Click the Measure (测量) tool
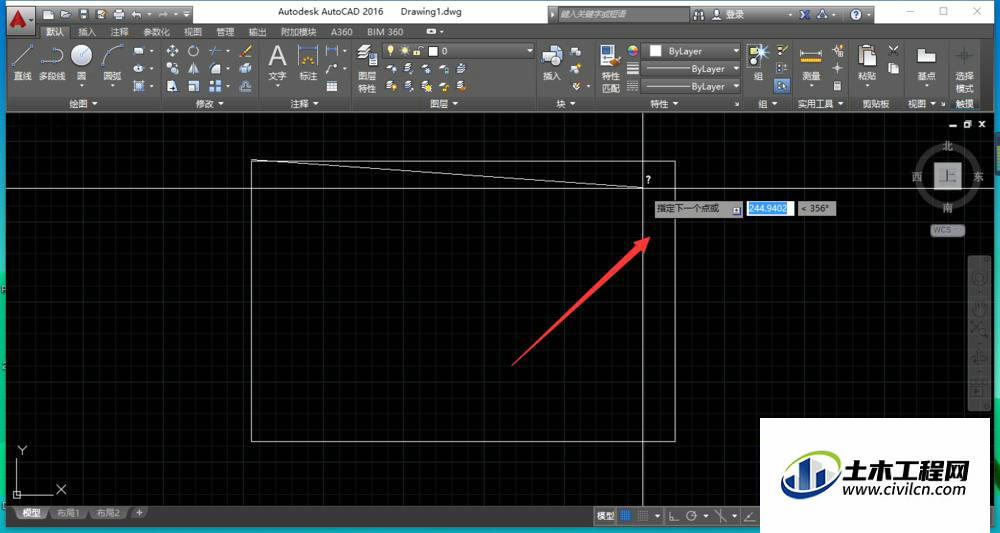Viewport: 1000px width, 533px height. tap(811, 62)
